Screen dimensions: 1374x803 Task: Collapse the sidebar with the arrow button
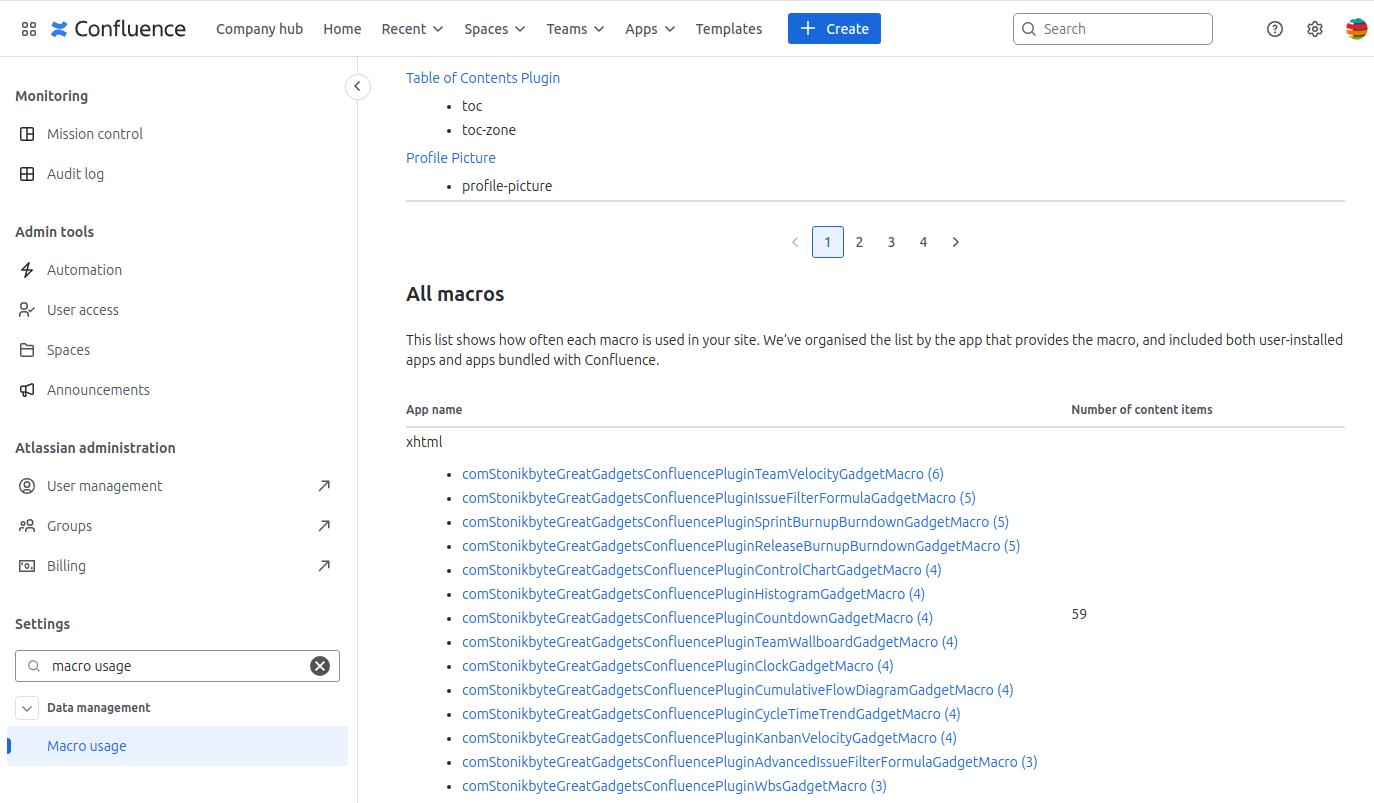point(357,87)
